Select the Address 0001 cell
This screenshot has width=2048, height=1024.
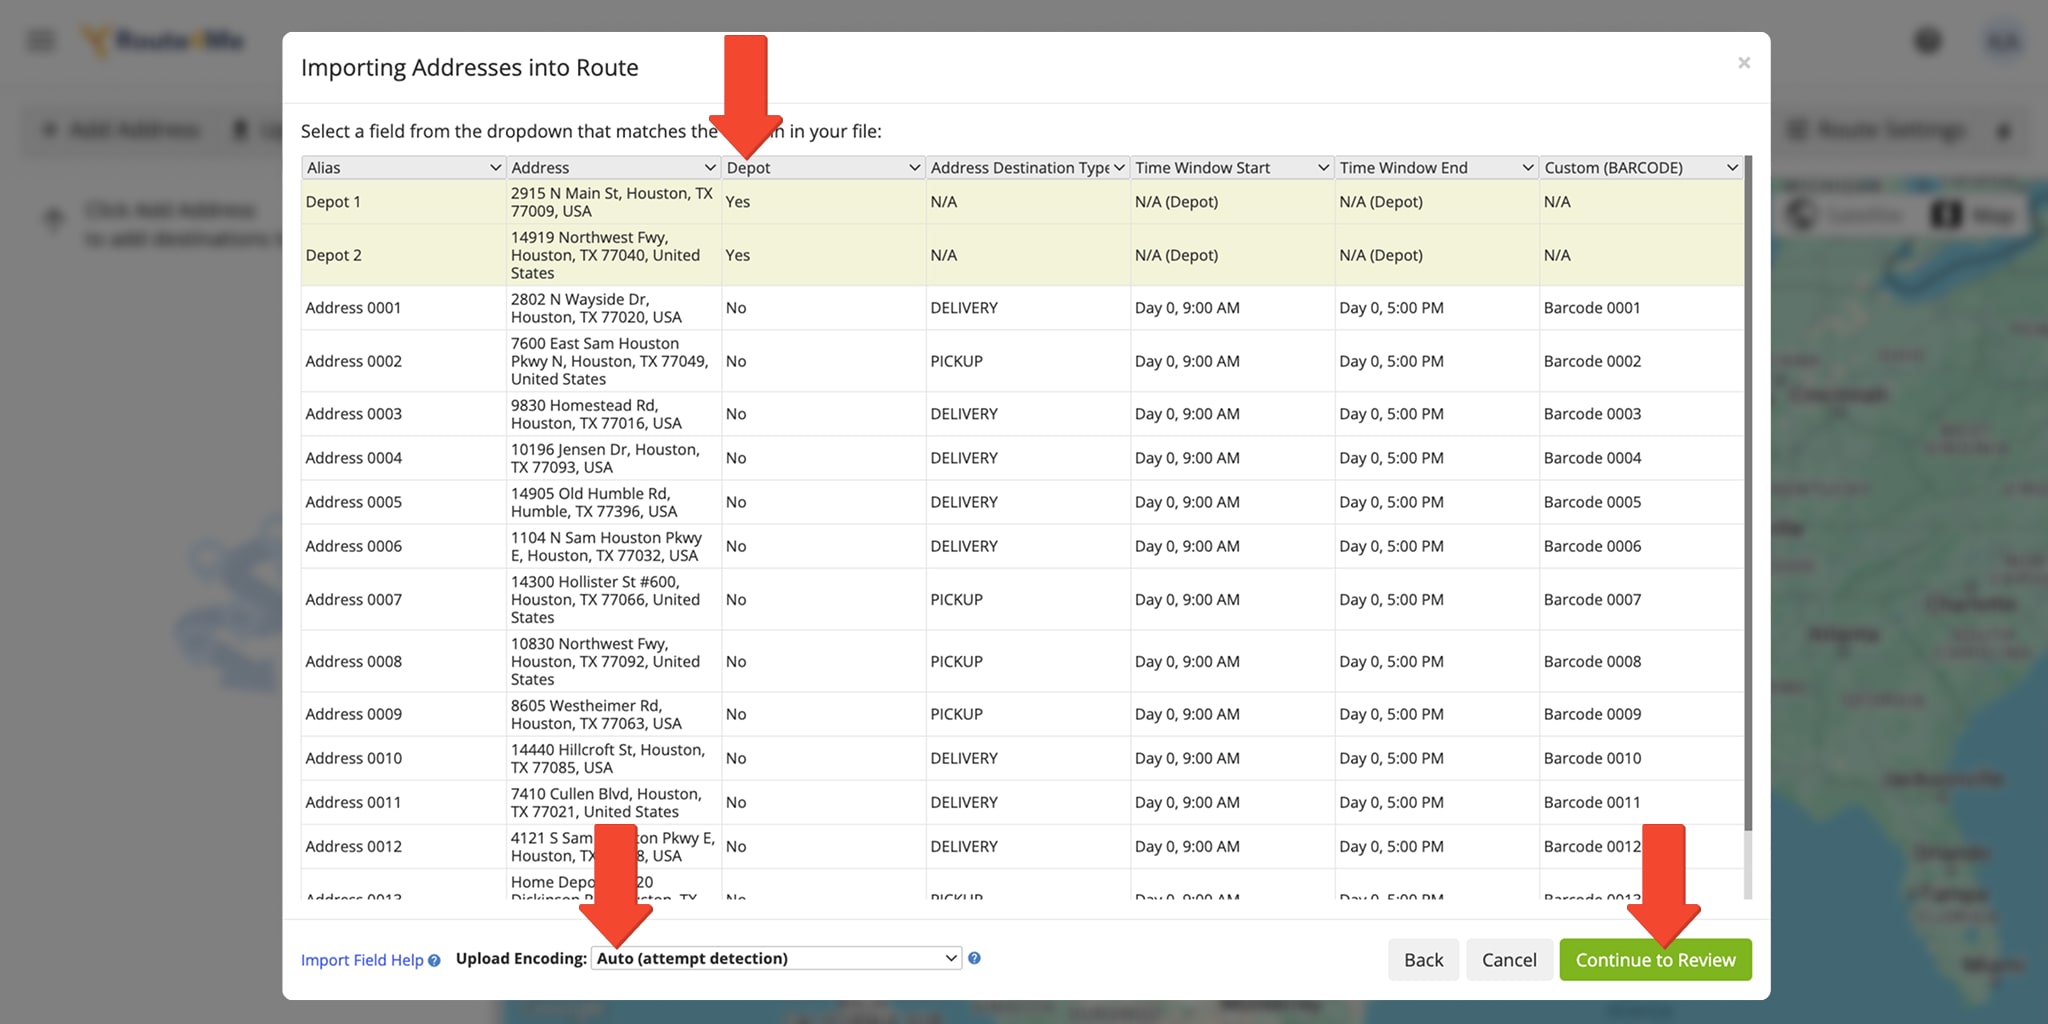coord(403,308)
